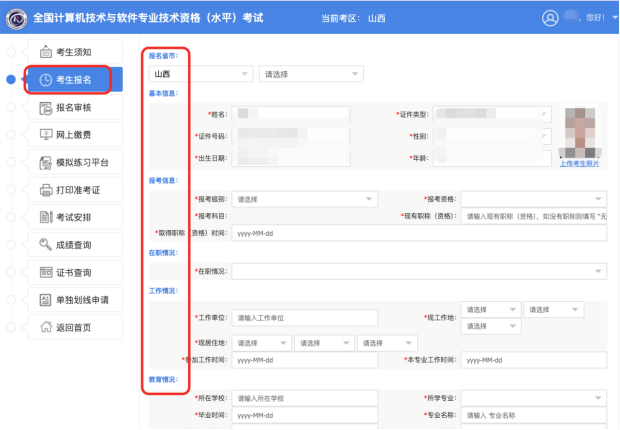Open the city 请选择 dropdown beside 山西

(x=311, y=74)
